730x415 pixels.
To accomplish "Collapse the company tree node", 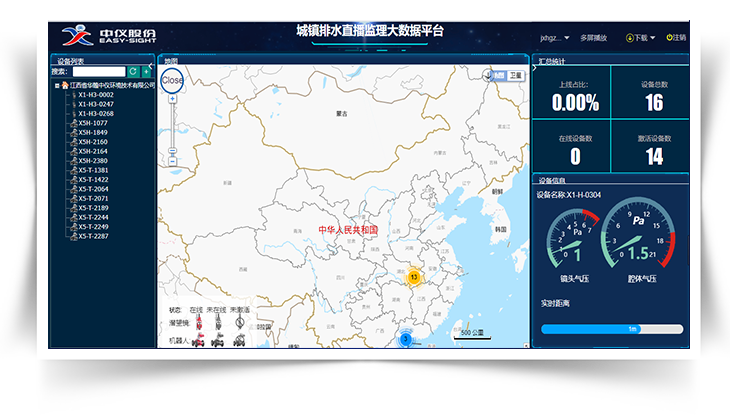I will tap(57, 86).
